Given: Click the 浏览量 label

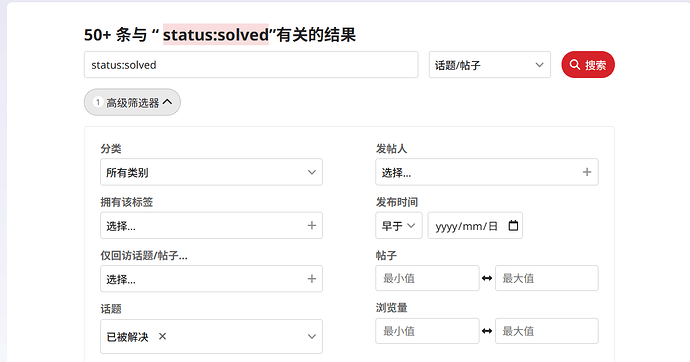Looking at the screenshot, I should click(391, 307).
